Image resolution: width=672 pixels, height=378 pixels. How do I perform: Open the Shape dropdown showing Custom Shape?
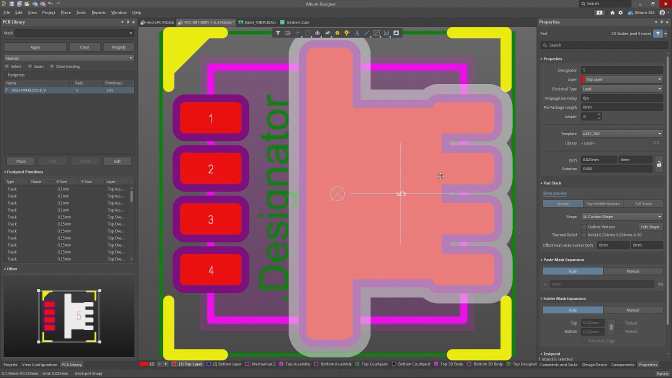coord(622,216)
